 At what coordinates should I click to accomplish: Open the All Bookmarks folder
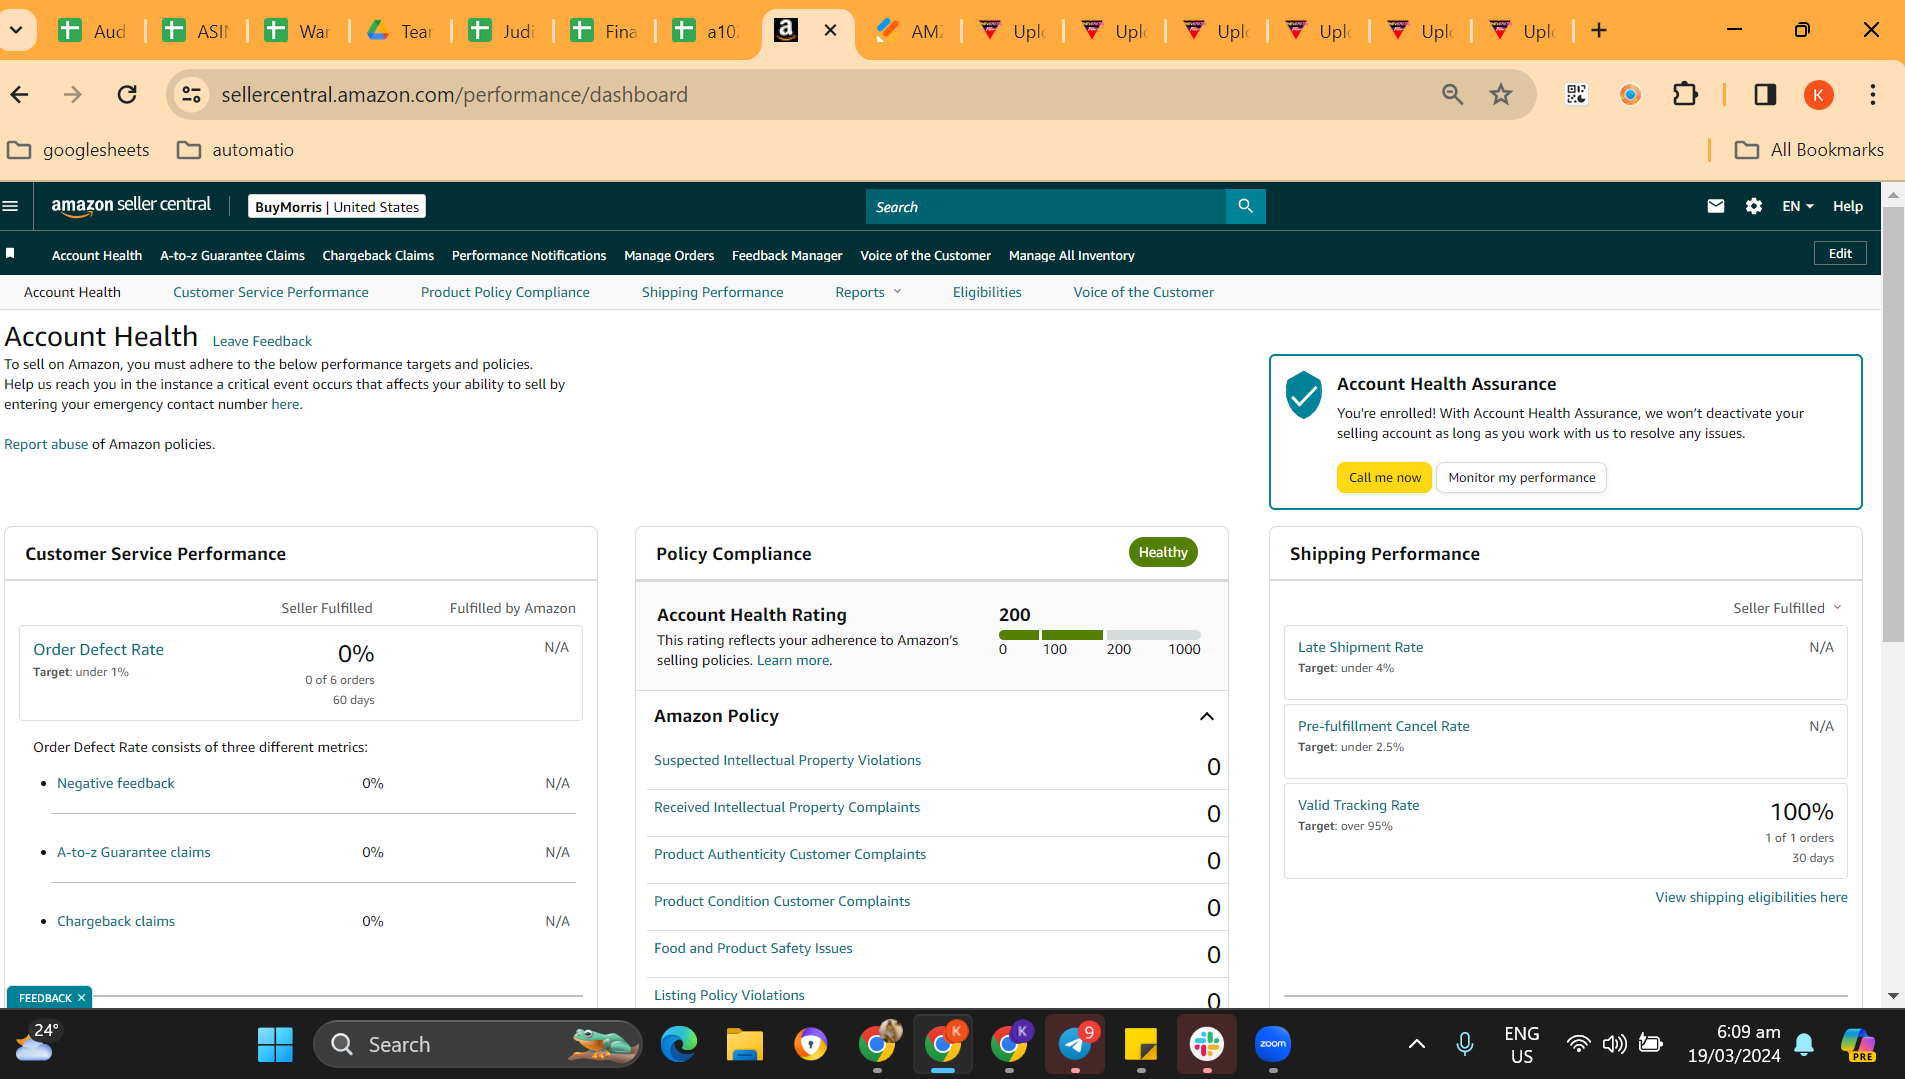click(x=1809, y=150)
